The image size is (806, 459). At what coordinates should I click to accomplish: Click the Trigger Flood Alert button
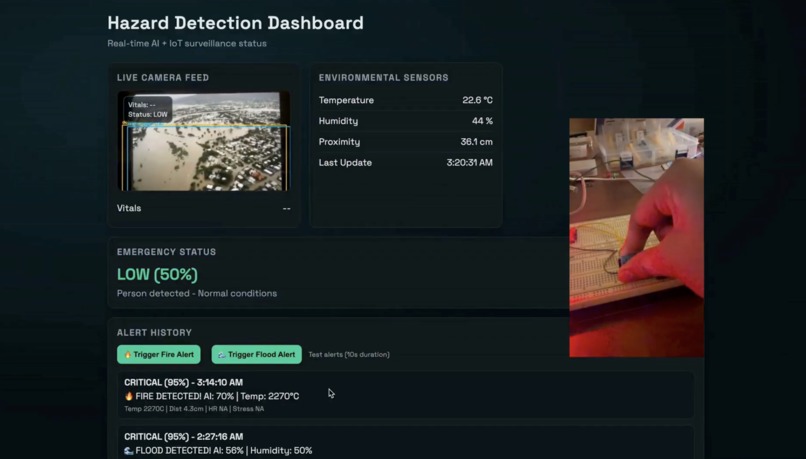257,355
